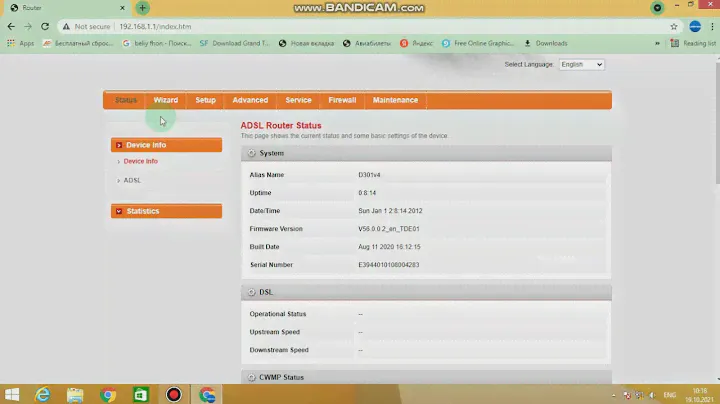
Task: Switch to the Wizard tab
Action: point(165,100)
